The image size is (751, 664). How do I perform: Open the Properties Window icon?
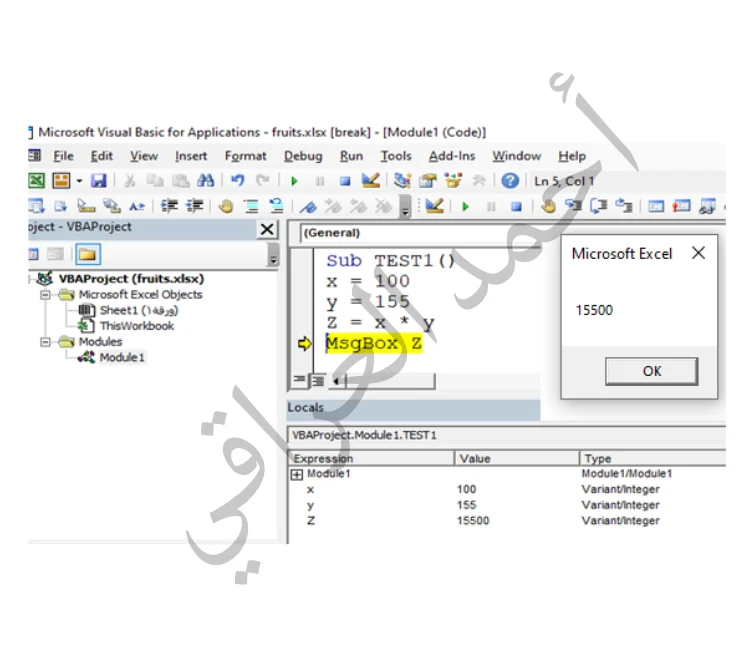point(427,181)
